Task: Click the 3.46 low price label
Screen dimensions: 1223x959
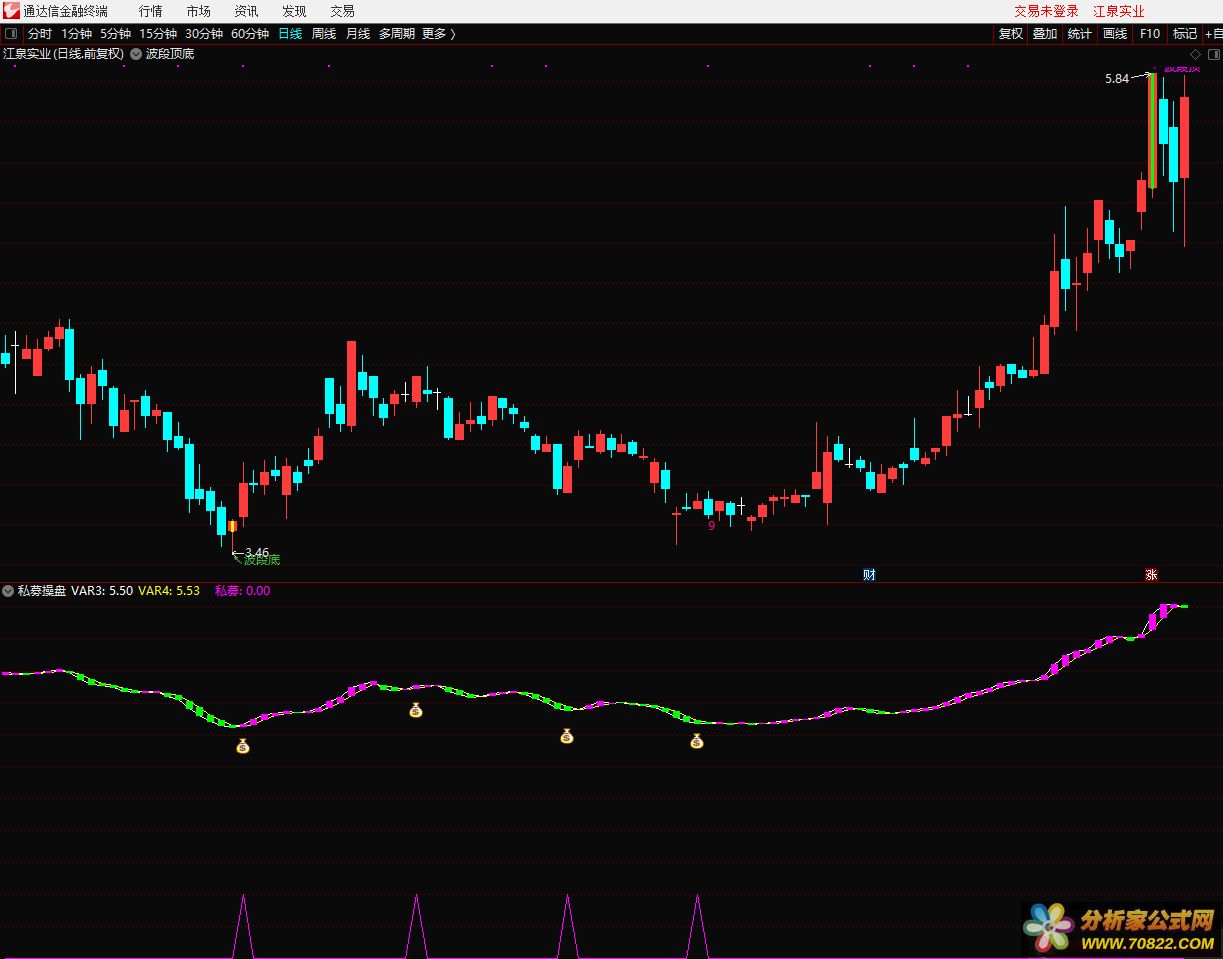Action: click(257, 552)
